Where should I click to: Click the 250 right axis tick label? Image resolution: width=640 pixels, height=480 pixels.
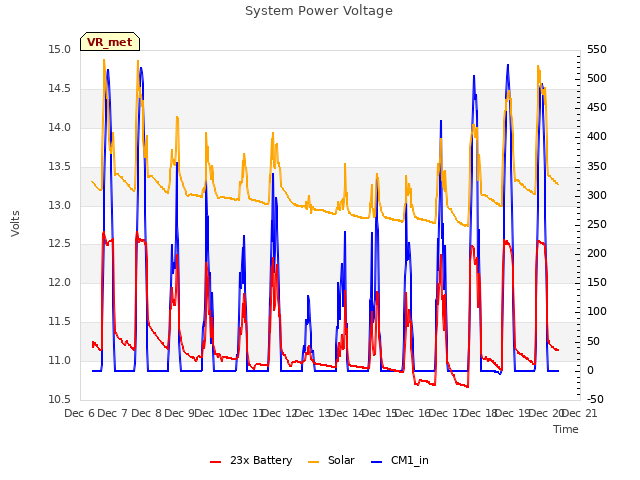(597, 224)
